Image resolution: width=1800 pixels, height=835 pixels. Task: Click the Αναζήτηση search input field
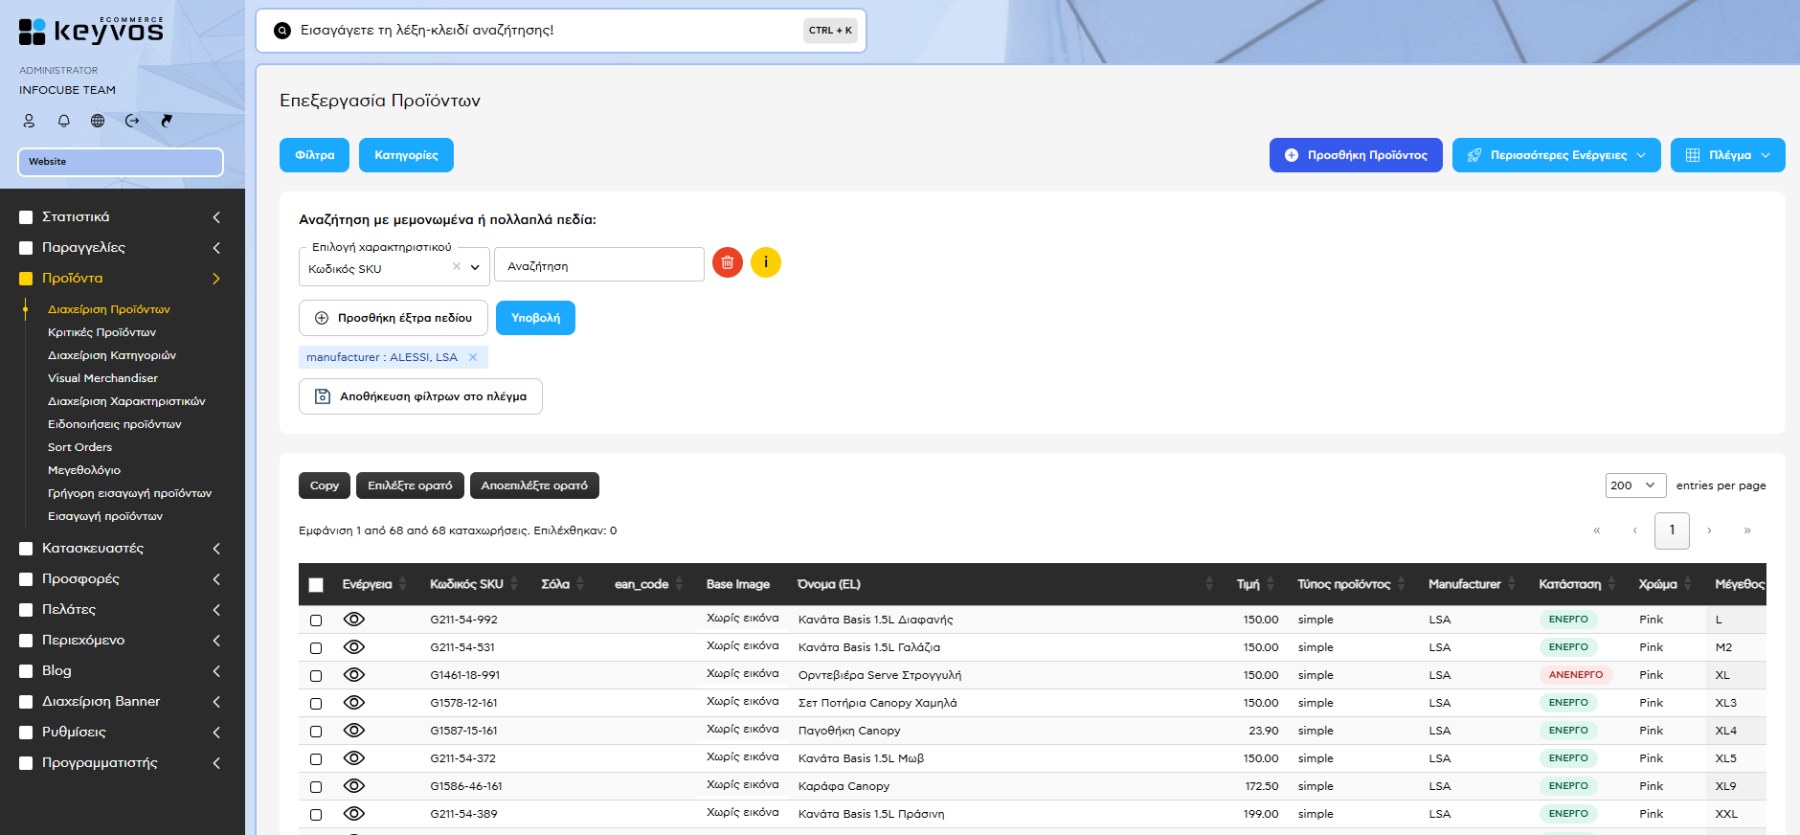(599, 266)
